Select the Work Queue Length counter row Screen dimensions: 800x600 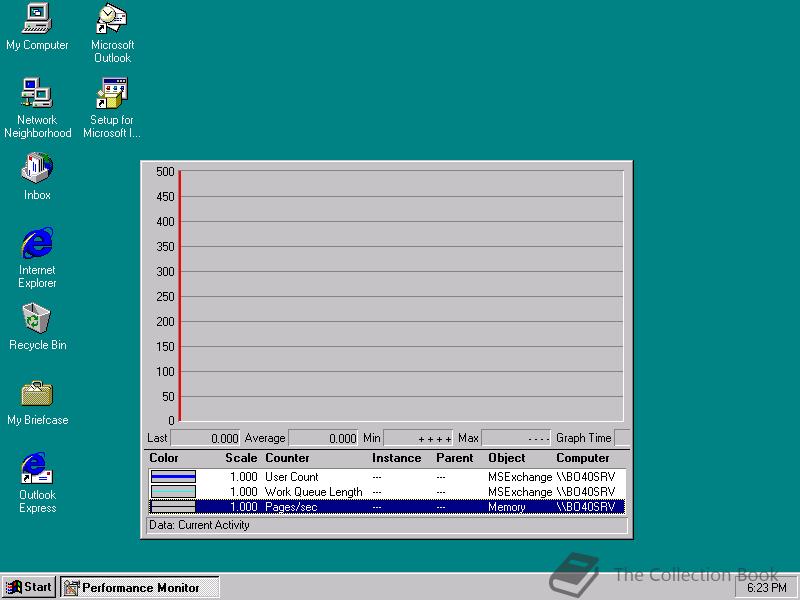pos(387,492)
